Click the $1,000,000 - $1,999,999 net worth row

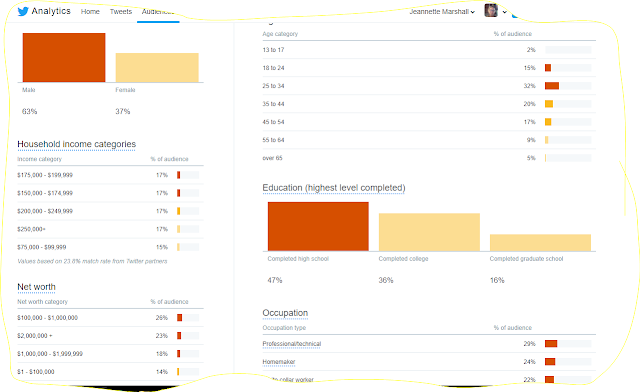pyautogui.click(x=110, y=354)
